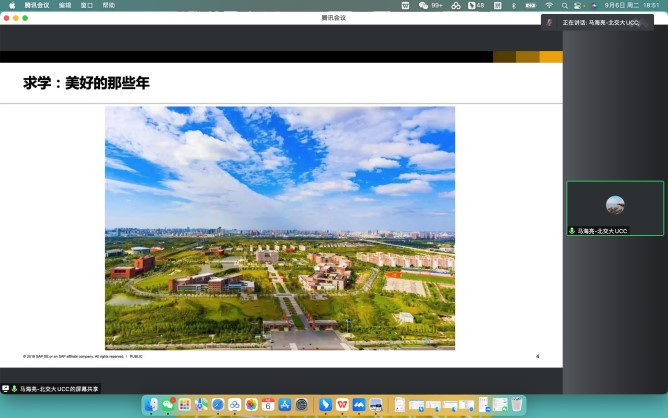
Task: Open the Bluetooth menu bar icon
Action: (513, 5)
